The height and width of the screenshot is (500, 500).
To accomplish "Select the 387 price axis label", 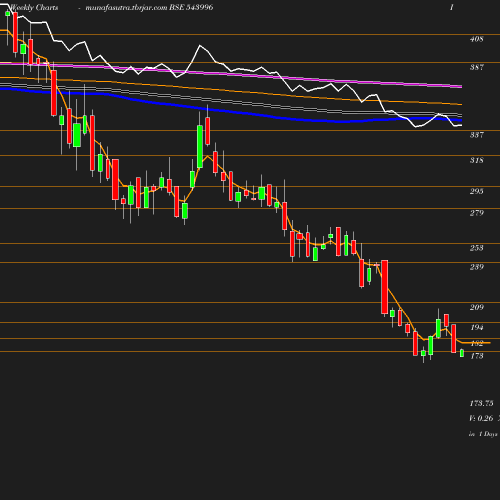I will click(476, 67).
